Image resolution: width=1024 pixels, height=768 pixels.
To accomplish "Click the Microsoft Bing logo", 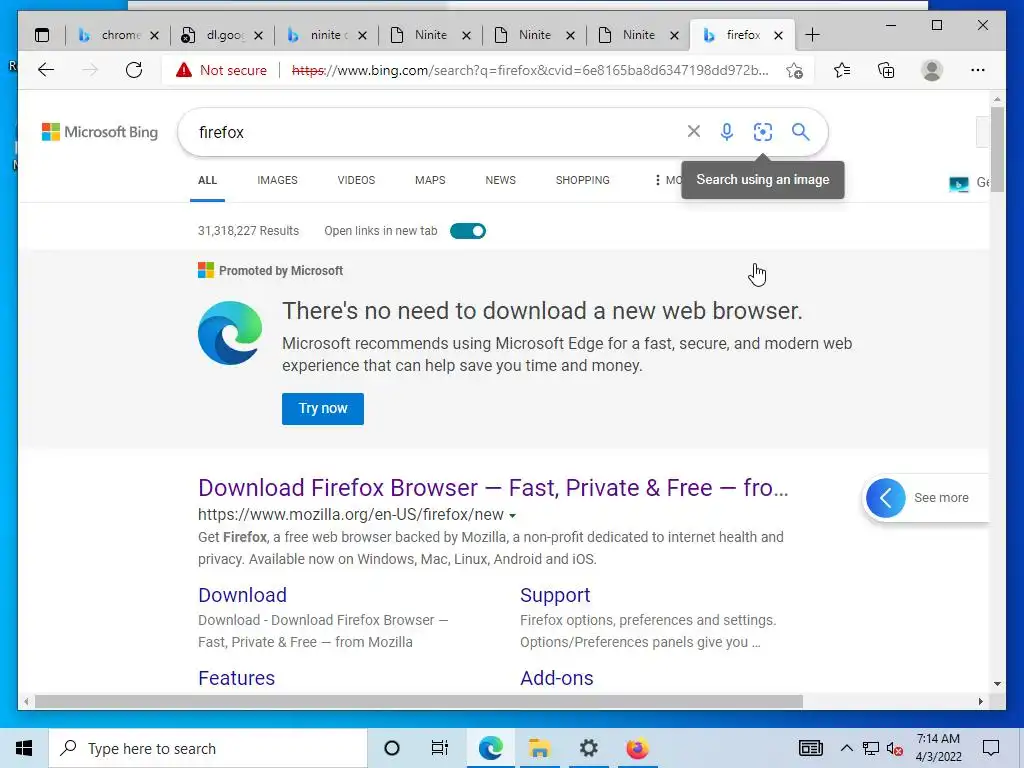I will pyautogui.click(x=100, y=132).
